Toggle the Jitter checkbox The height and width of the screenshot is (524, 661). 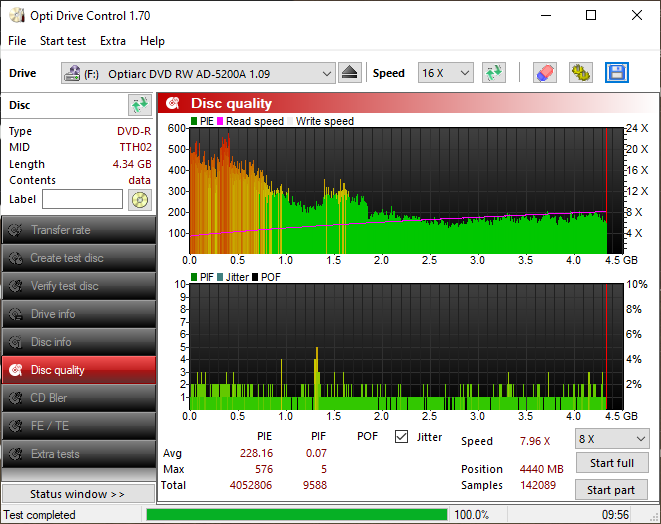(x=402, y=437)
